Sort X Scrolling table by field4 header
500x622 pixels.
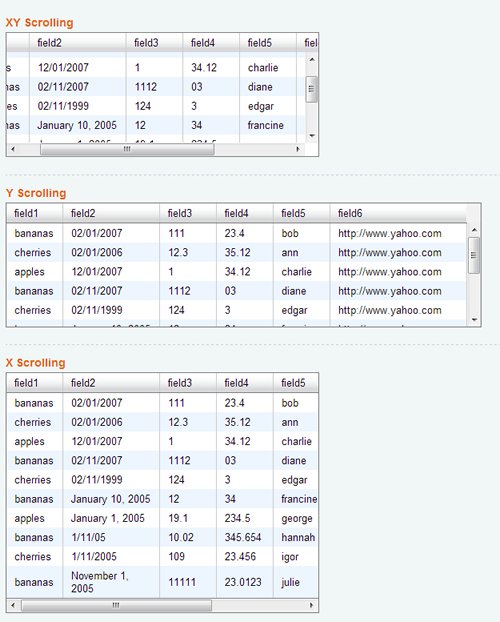[x=245, y=383]
